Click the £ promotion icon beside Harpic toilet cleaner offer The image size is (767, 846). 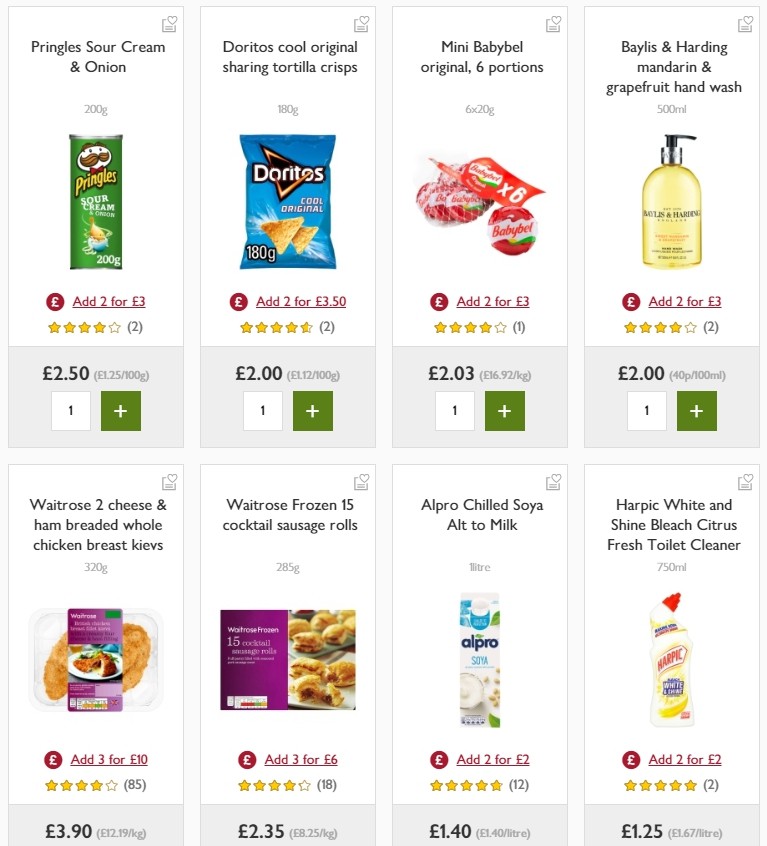click(x=629, y=759)
